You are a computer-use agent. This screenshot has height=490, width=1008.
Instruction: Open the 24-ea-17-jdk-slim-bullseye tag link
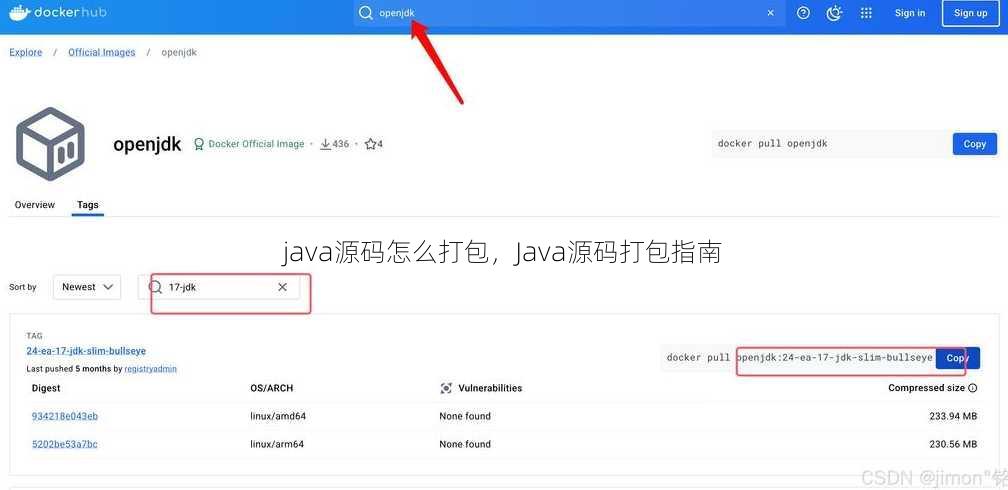point(86,351)
